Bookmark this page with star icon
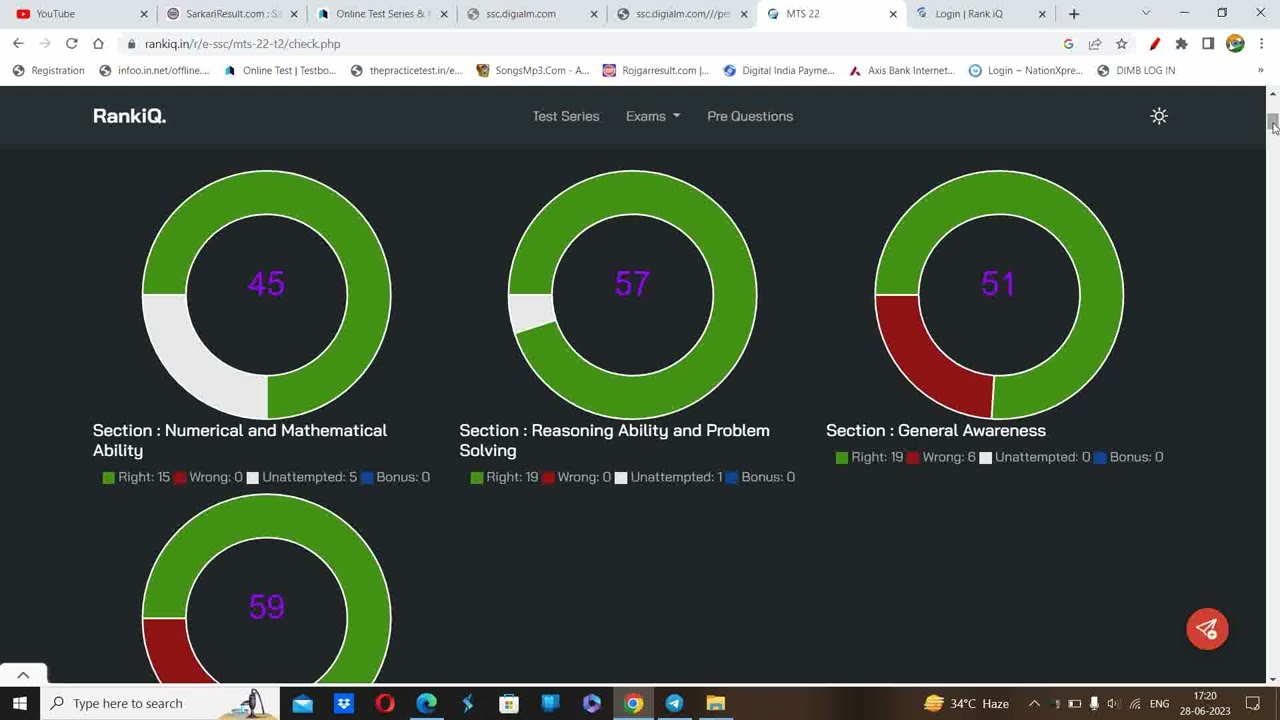 point(1122,44)
